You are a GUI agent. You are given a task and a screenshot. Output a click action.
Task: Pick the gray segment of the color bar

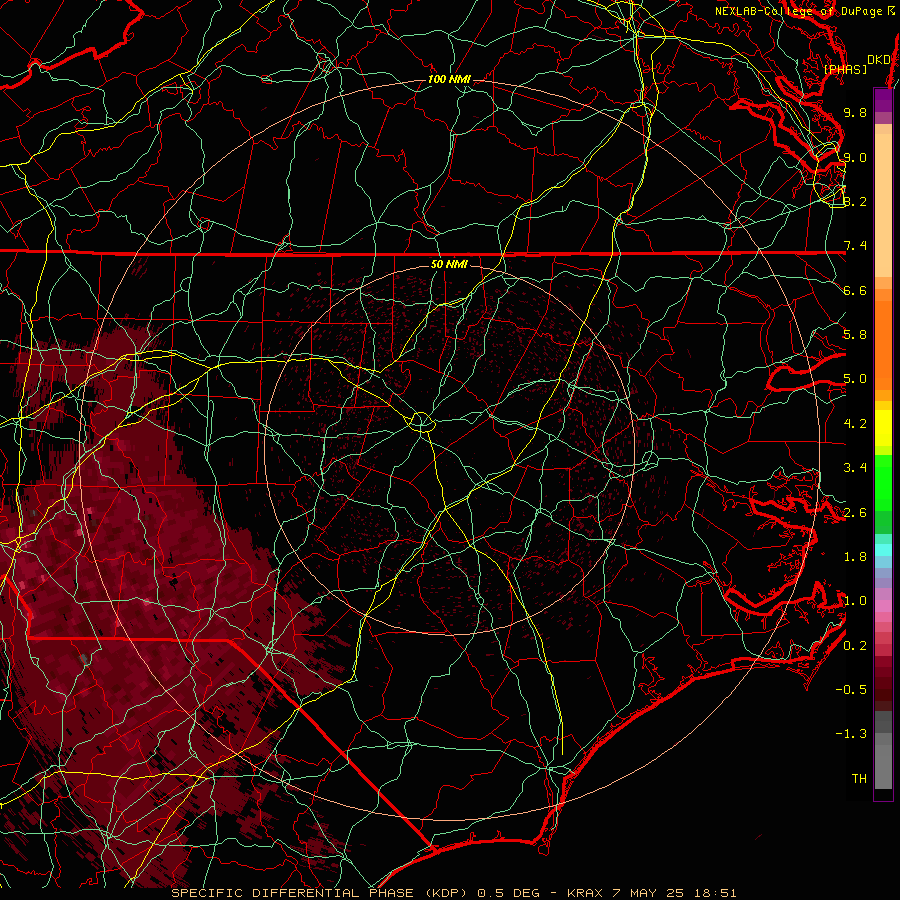pos(883,750)
